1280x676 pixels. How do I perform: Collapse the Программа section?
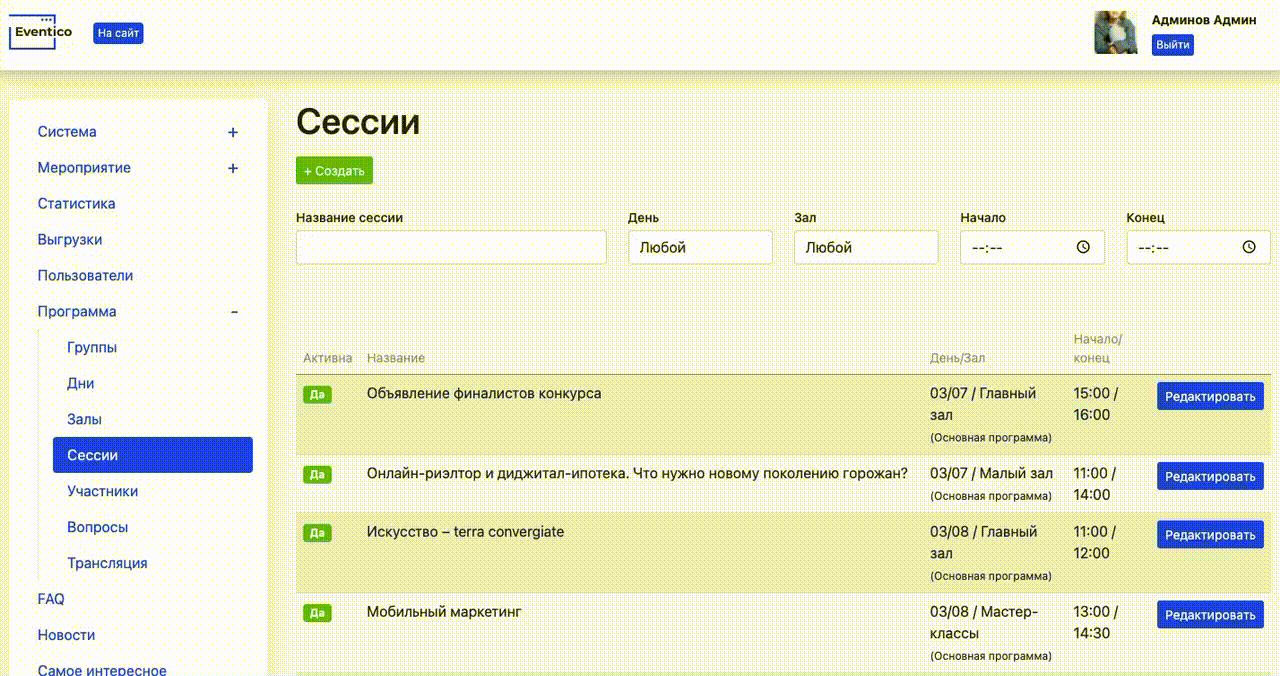(x=233, y=311)
